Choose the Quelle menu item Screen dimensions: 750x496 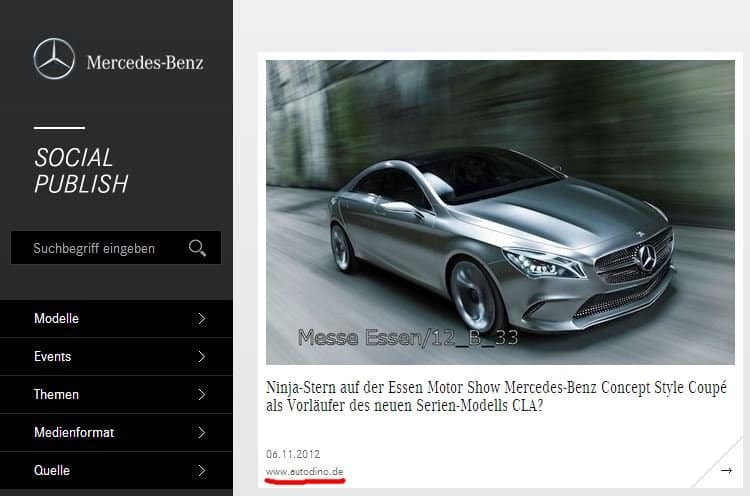coord(52,471)
